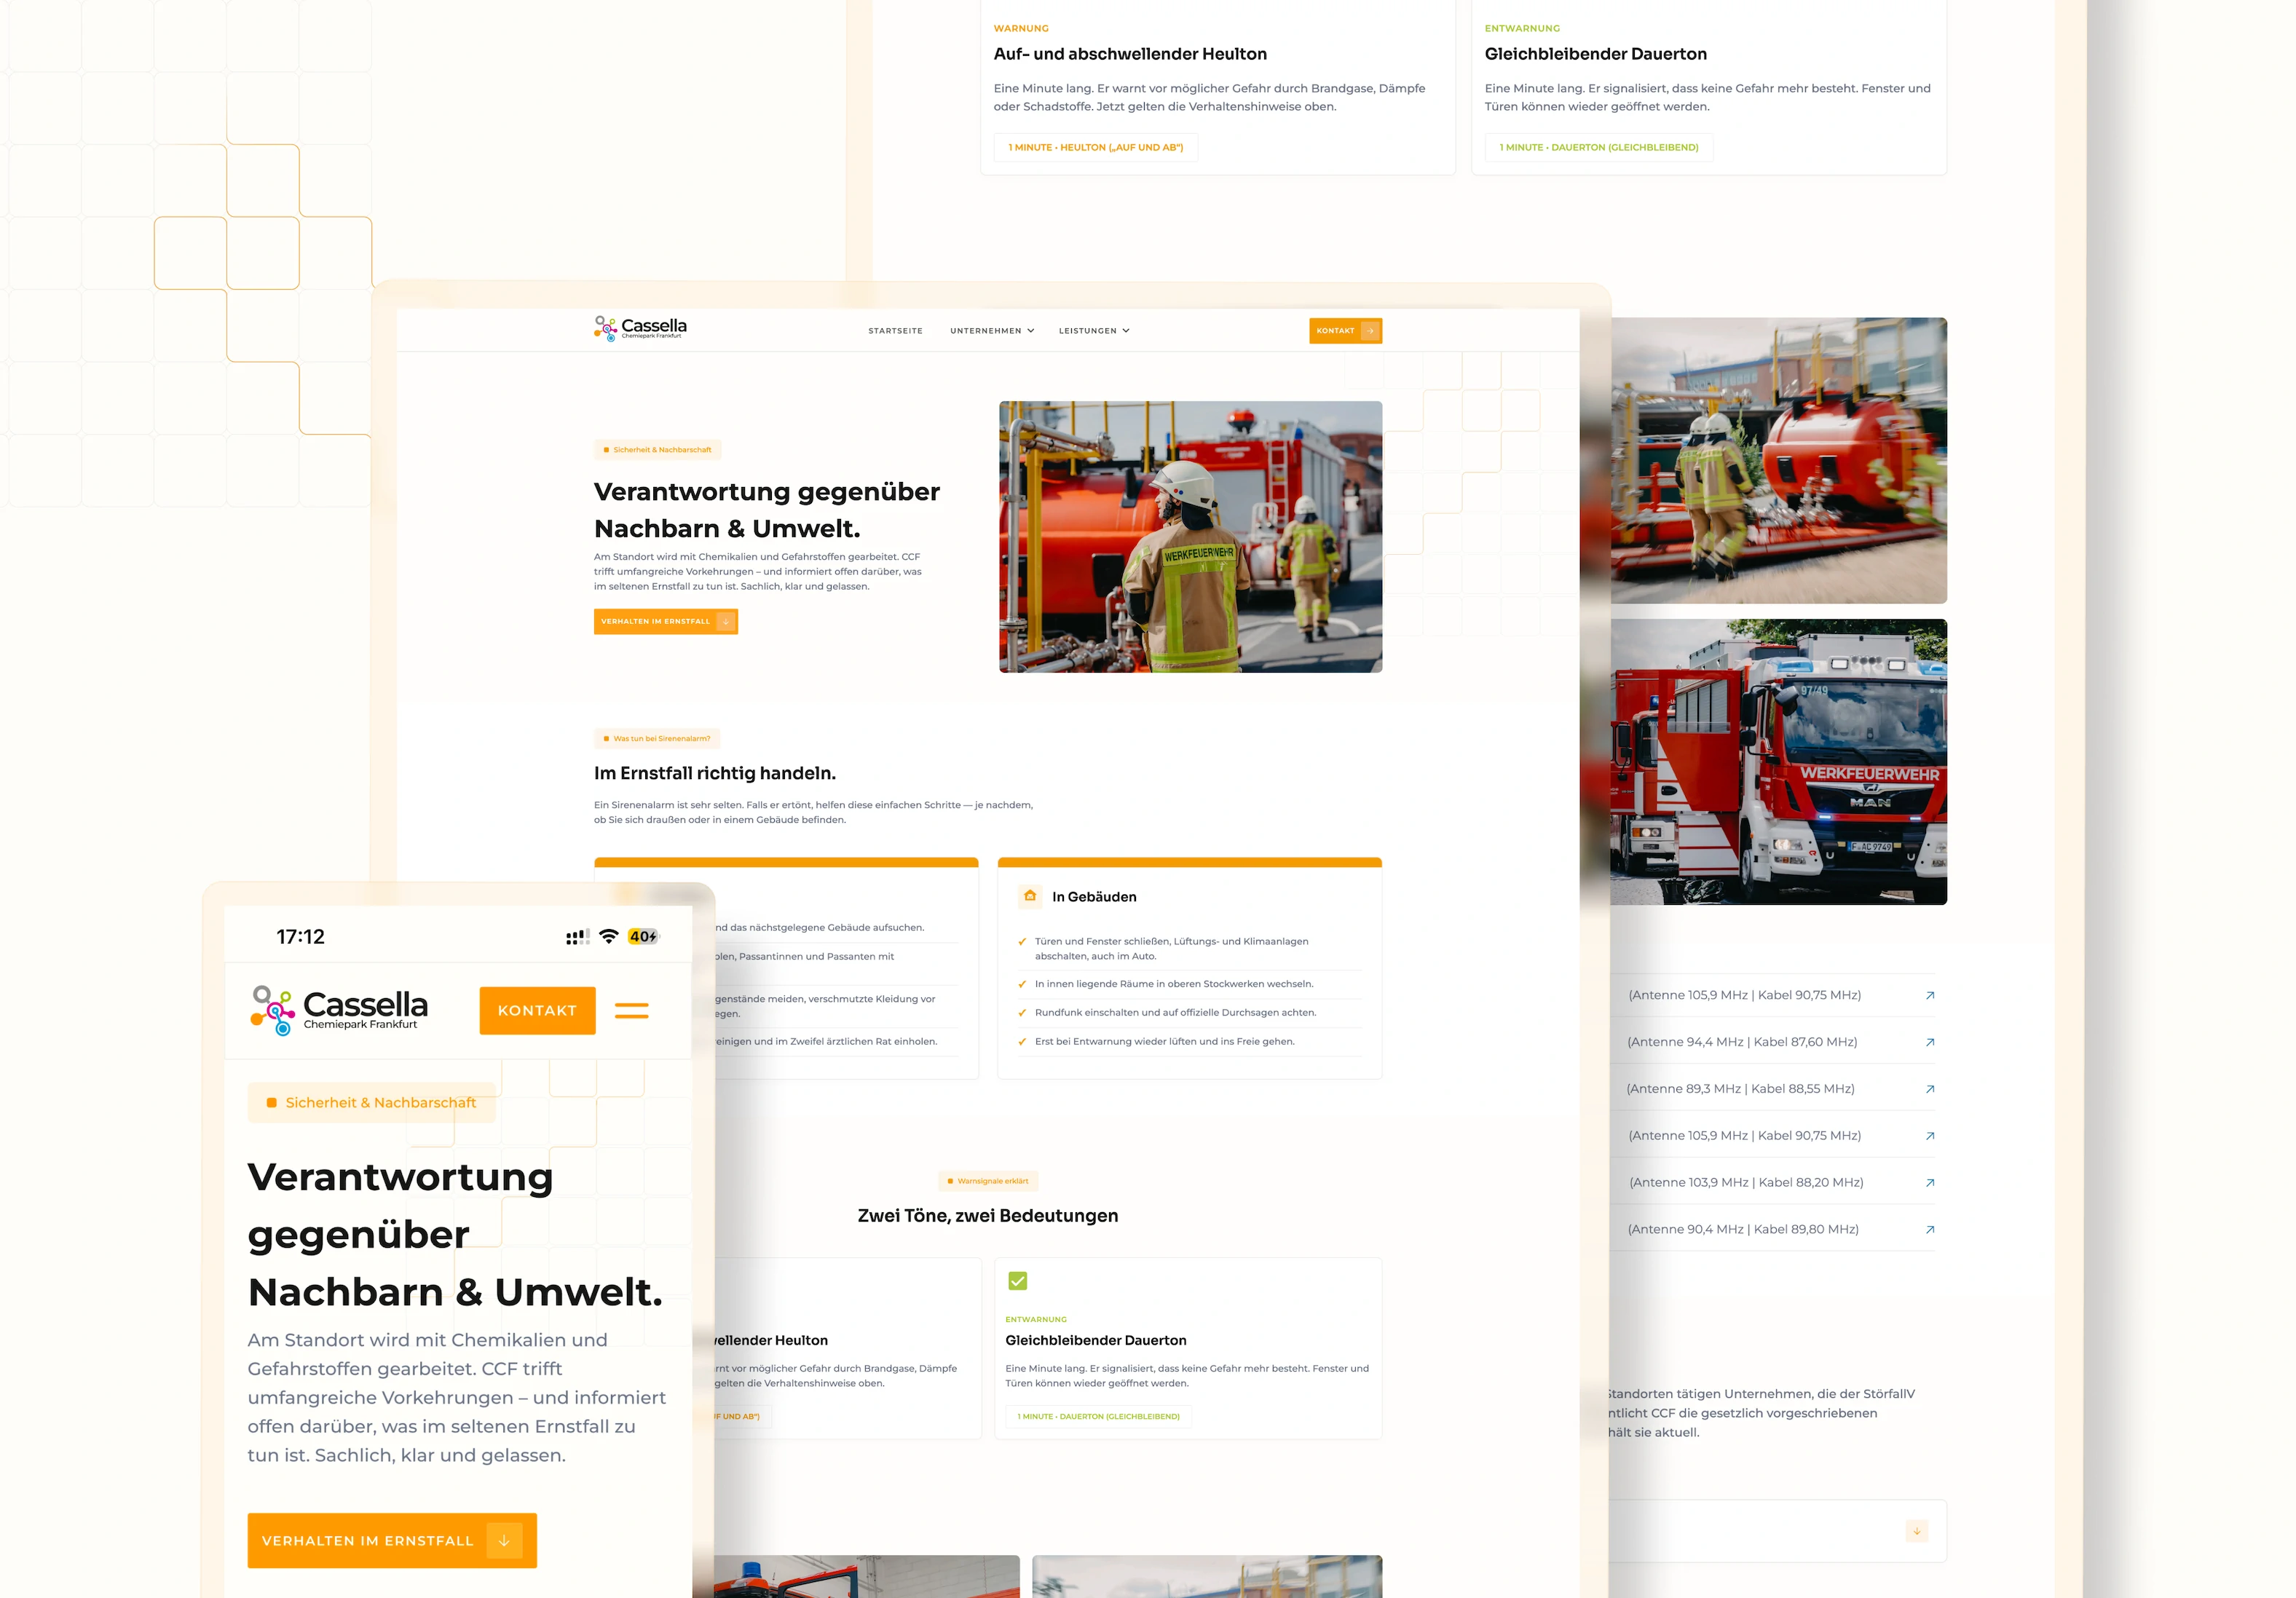Click 1 MINUTE · DAUERTON badge in top page
Viewport: 2296px width, 1598px height.
[x=1599, y=147]
